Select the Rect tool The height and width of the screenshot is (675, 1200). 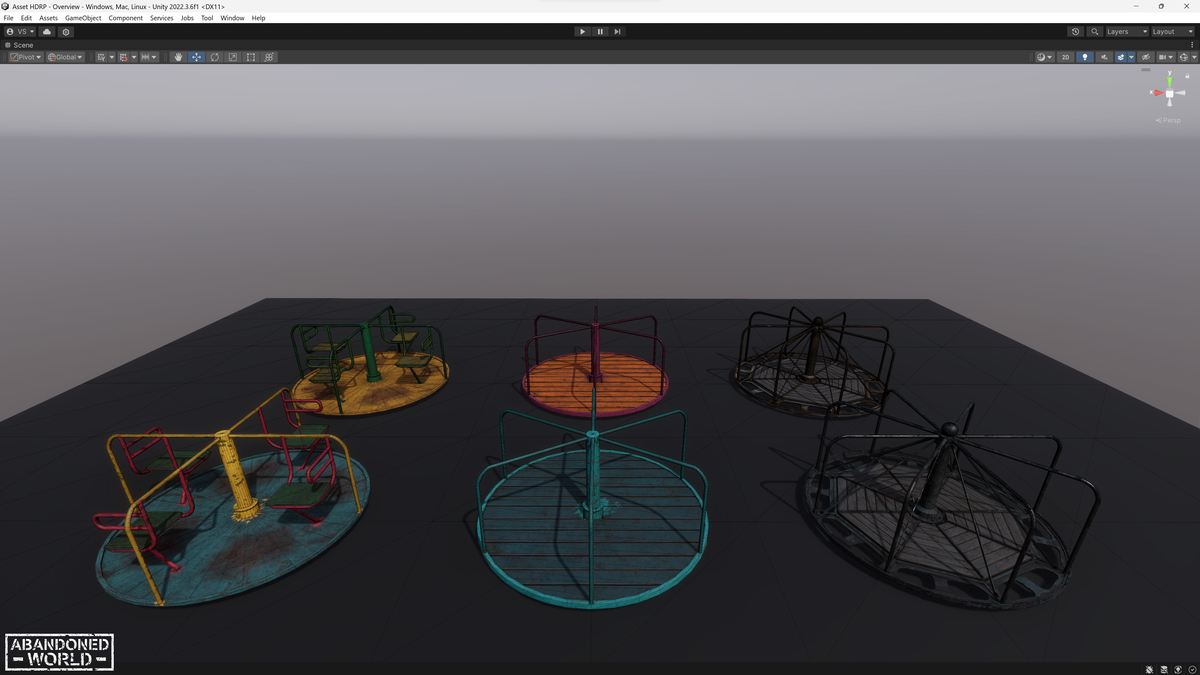[x=251, y=57]
